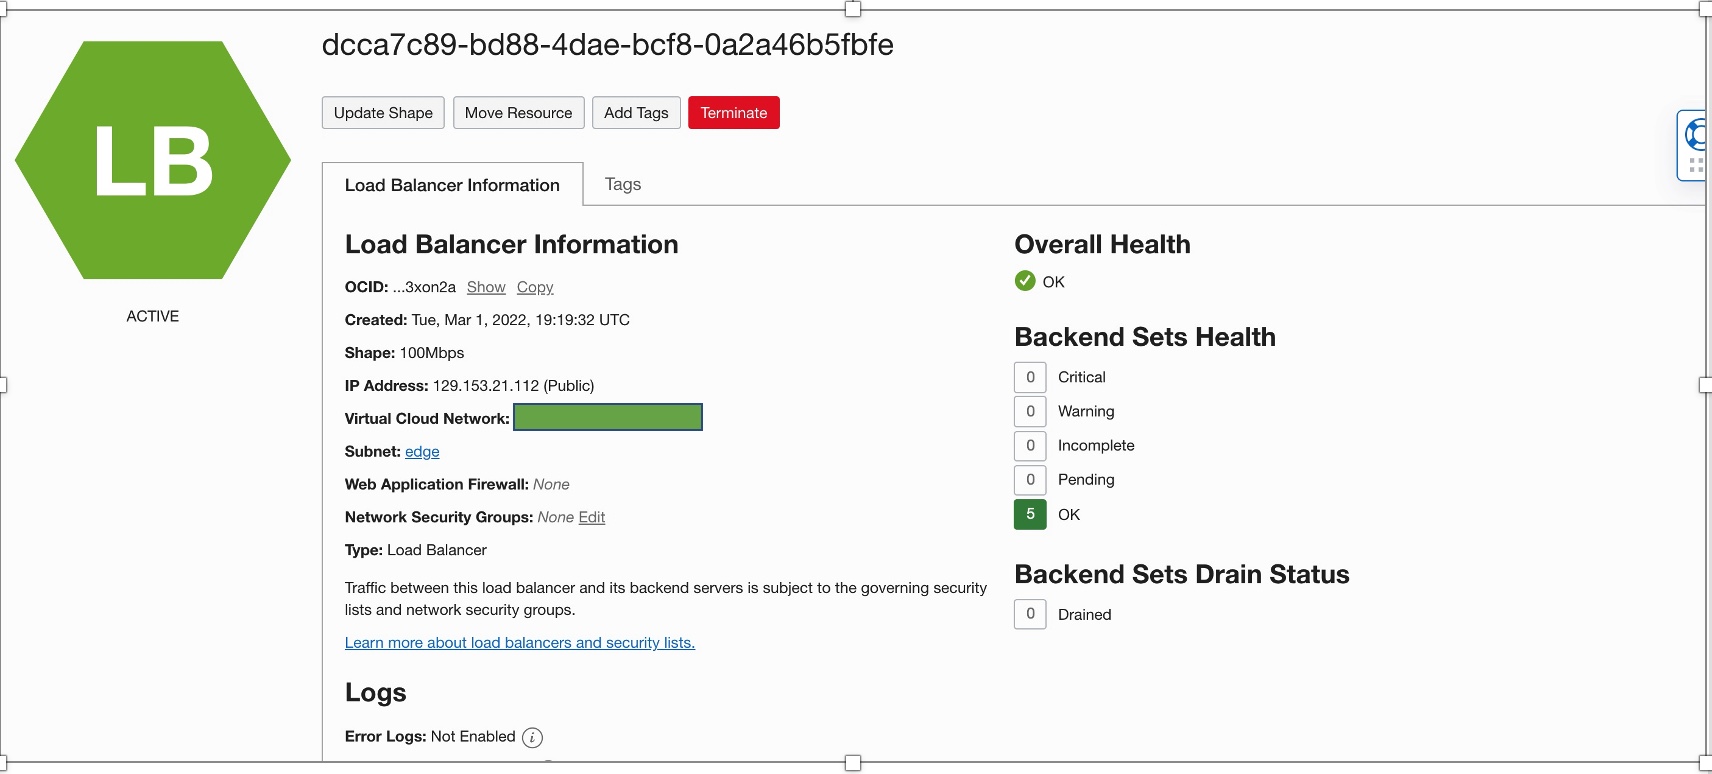This screenshot has width=1712, height=774.
Task: Click Backend Sets Drain Status heading
Action: pos(1182,574)
